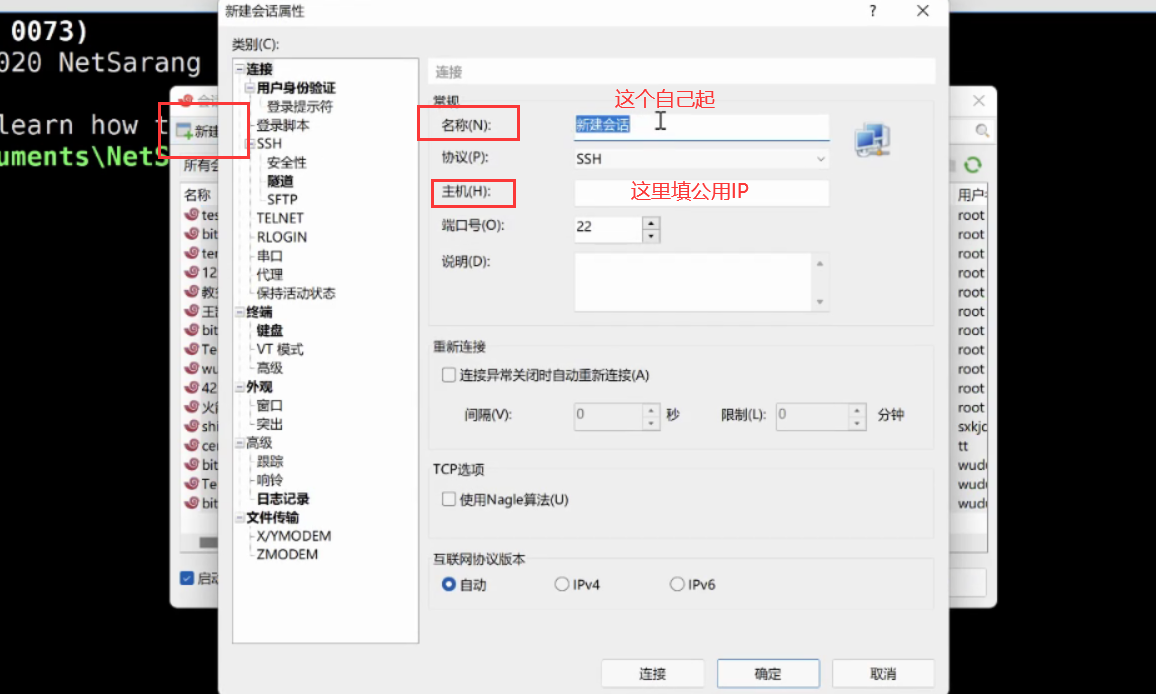Viewport: 1156px width, 694px height.
Task: Select SFTP in the category tree
Action: pos(282,199)
